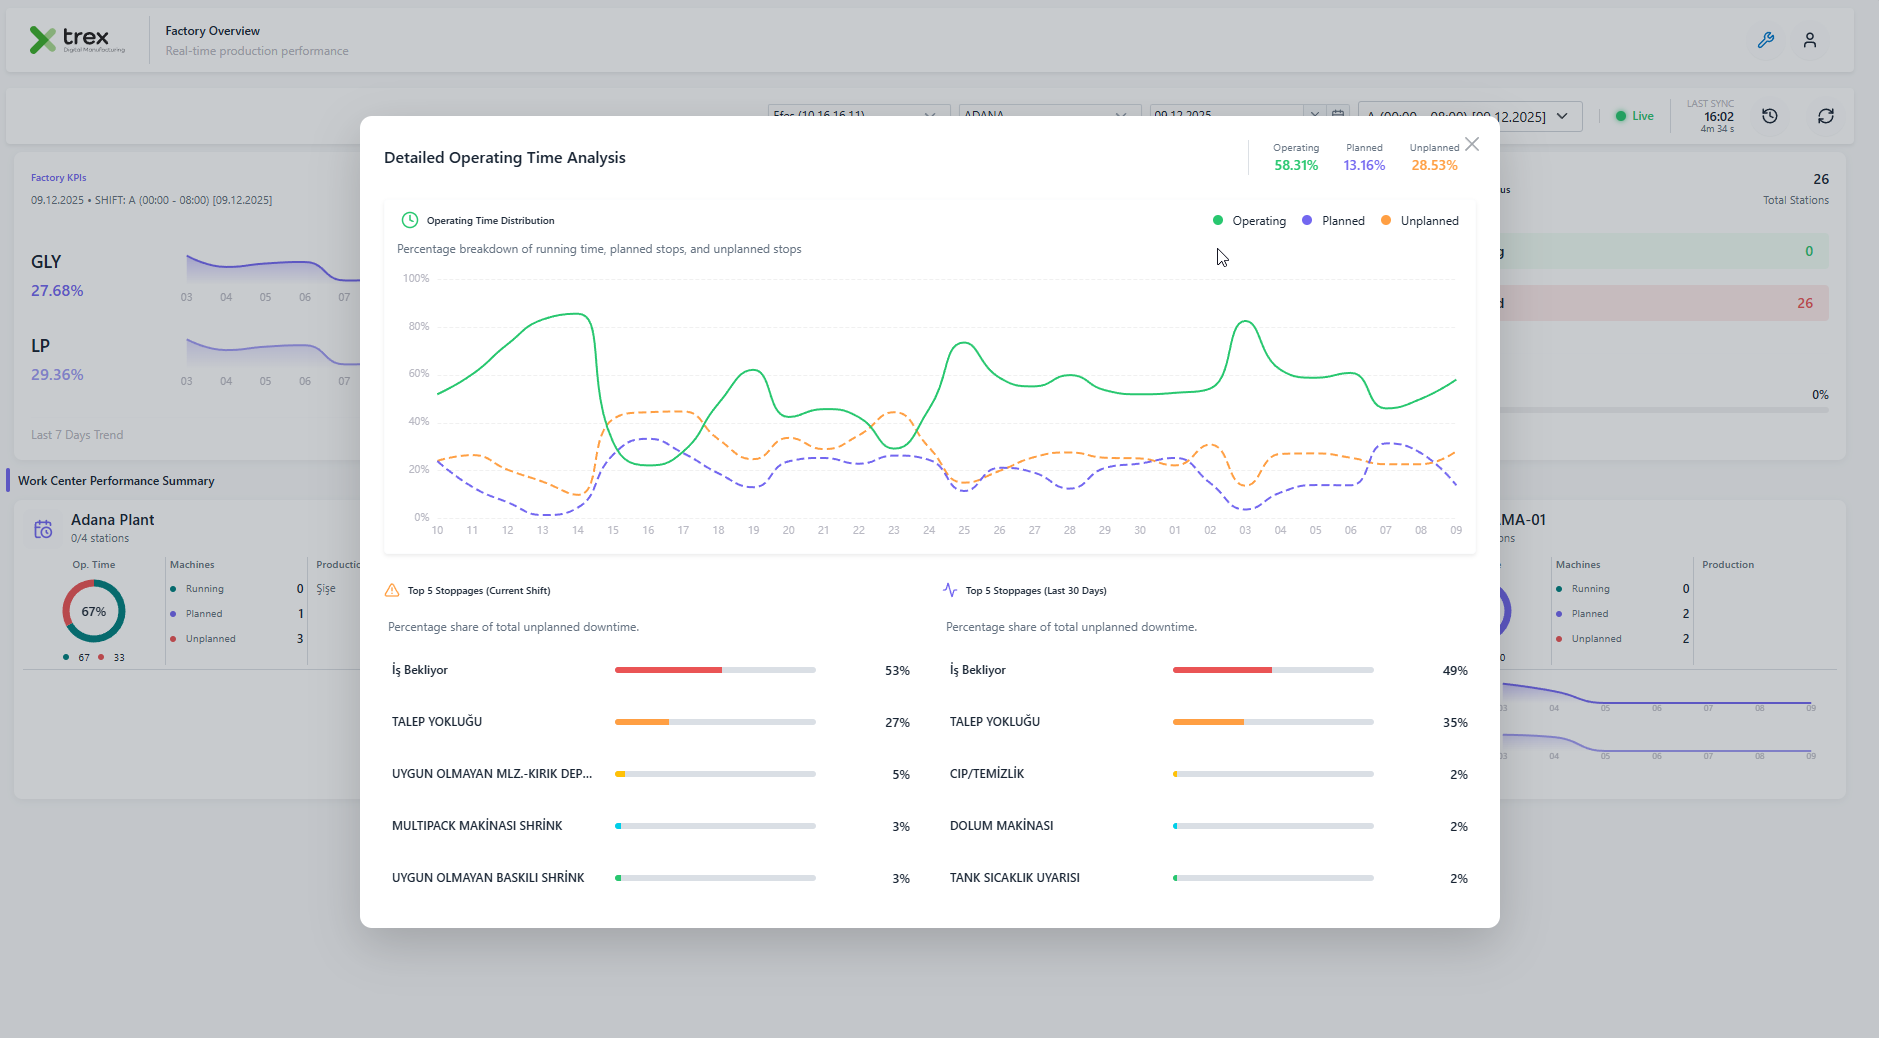Screen dimensions: 1879x1038
Task: Click the TALEP YOKLUĞU 35% progress bar
Action: tap(1273, 722)
